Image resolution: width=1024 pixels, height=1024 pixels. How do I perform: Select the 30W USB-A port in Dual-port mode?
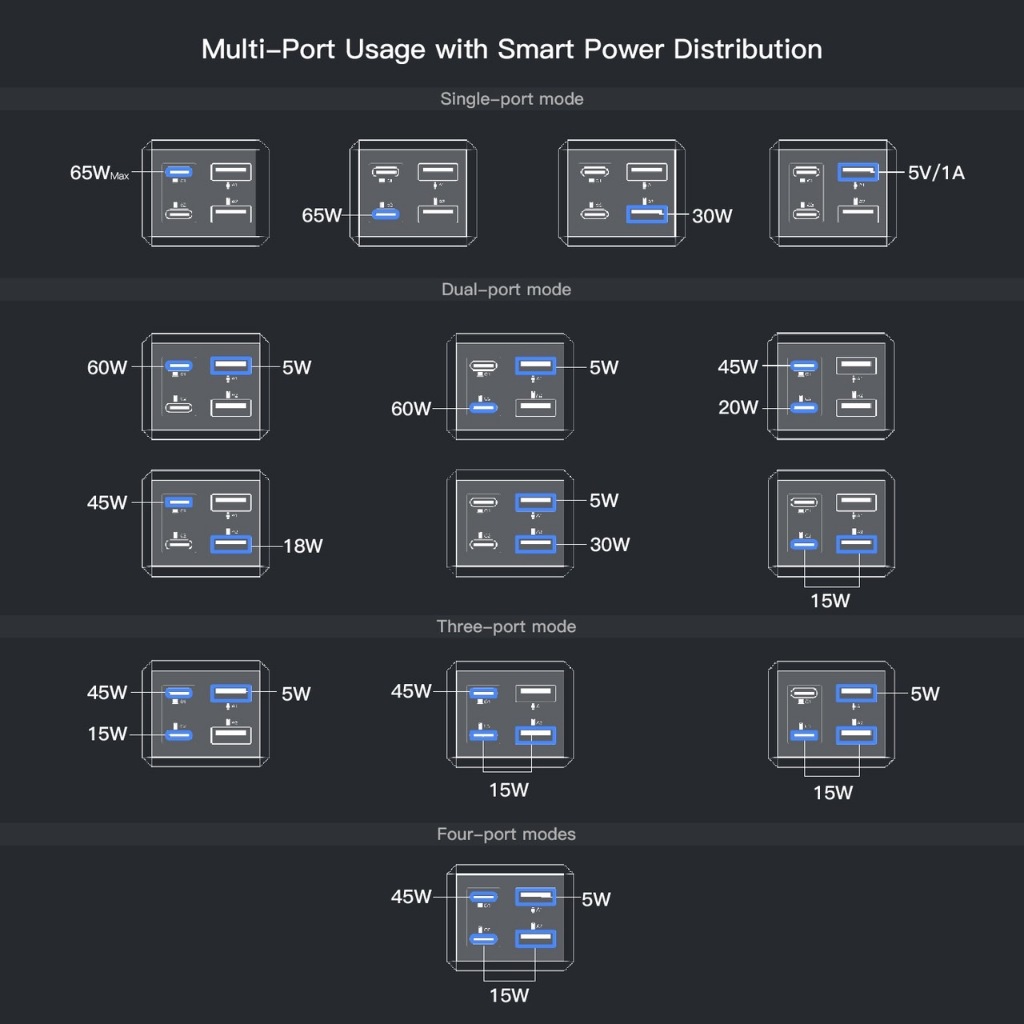(535, 545)
